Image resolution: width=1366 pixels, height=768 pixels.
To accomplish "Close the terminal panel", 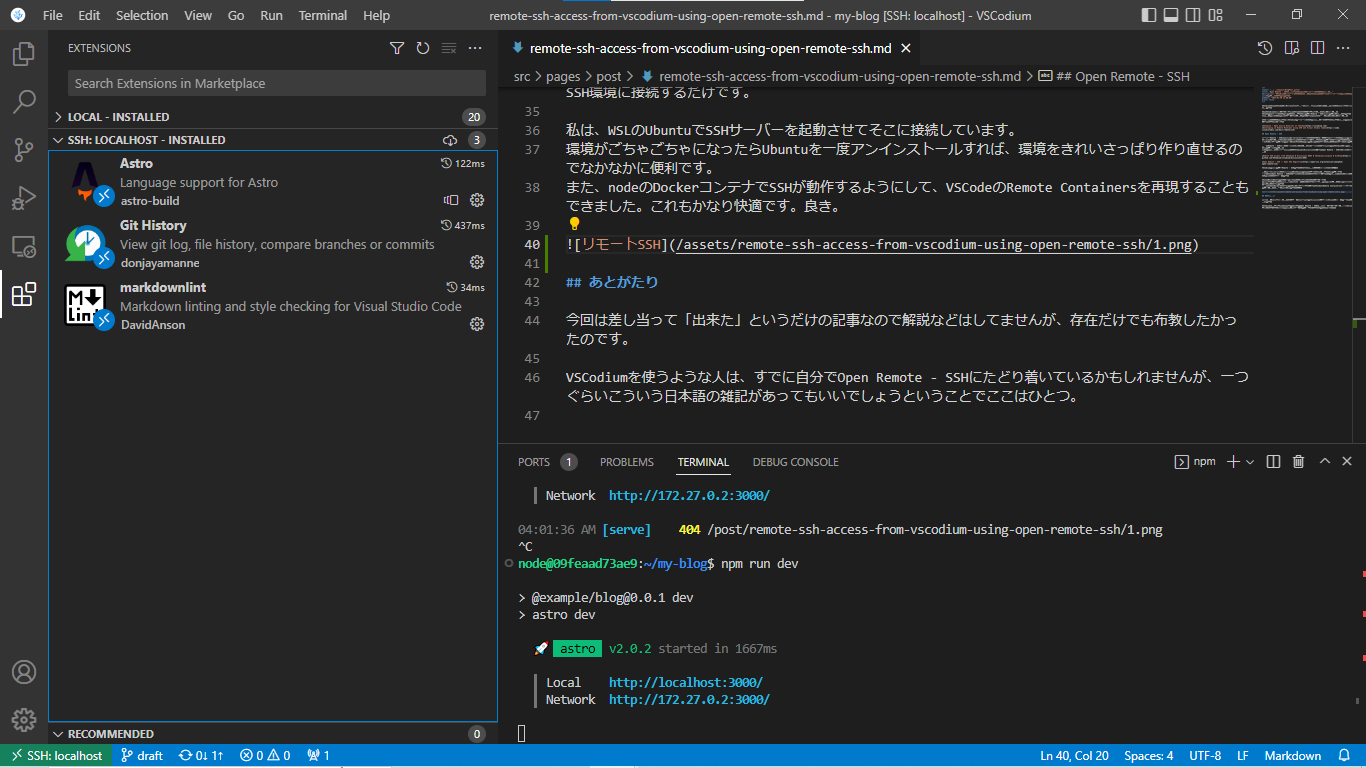I will coord(1349,461).
